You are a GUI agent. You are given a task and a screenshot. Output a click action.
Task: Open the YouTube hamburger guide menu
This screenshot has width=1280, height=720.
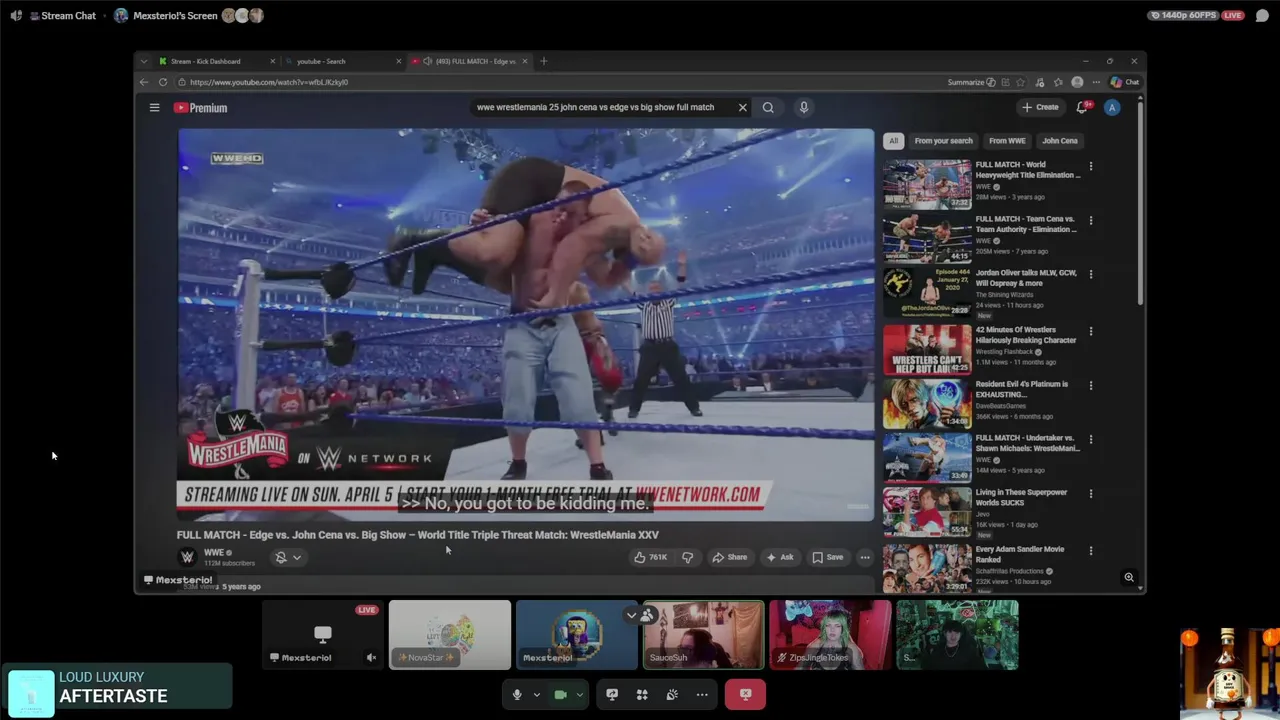154,107
